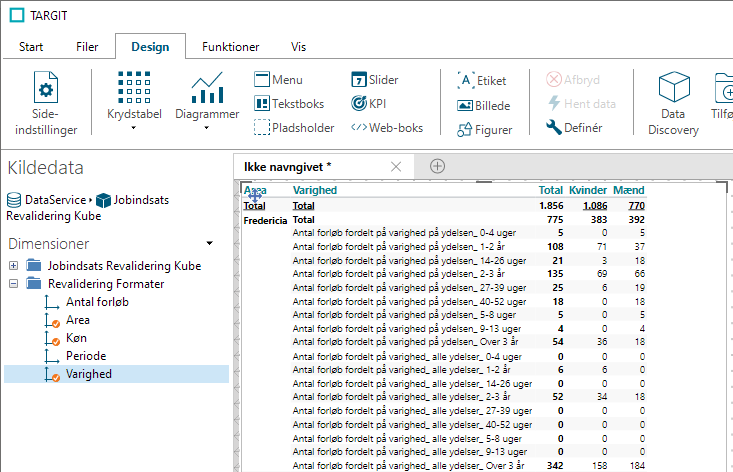
Task: Click the Jobindsats cube icon
Action: 103,200
